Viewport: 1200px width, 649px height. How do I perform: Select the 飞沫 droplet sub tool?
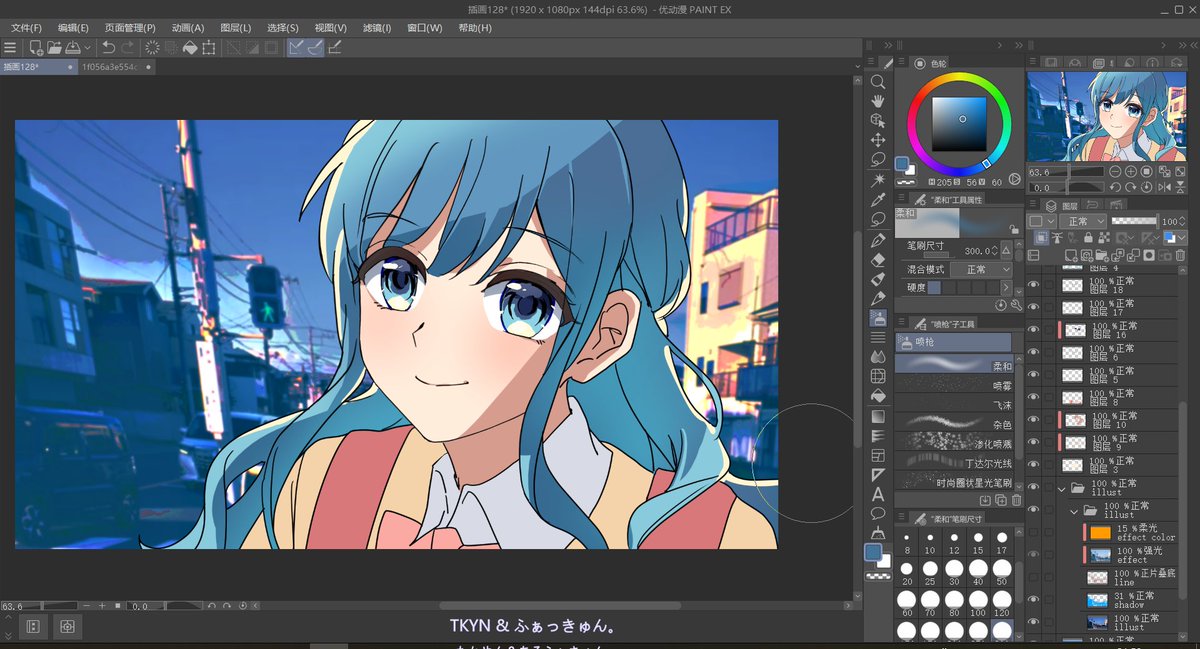[953, 403]
